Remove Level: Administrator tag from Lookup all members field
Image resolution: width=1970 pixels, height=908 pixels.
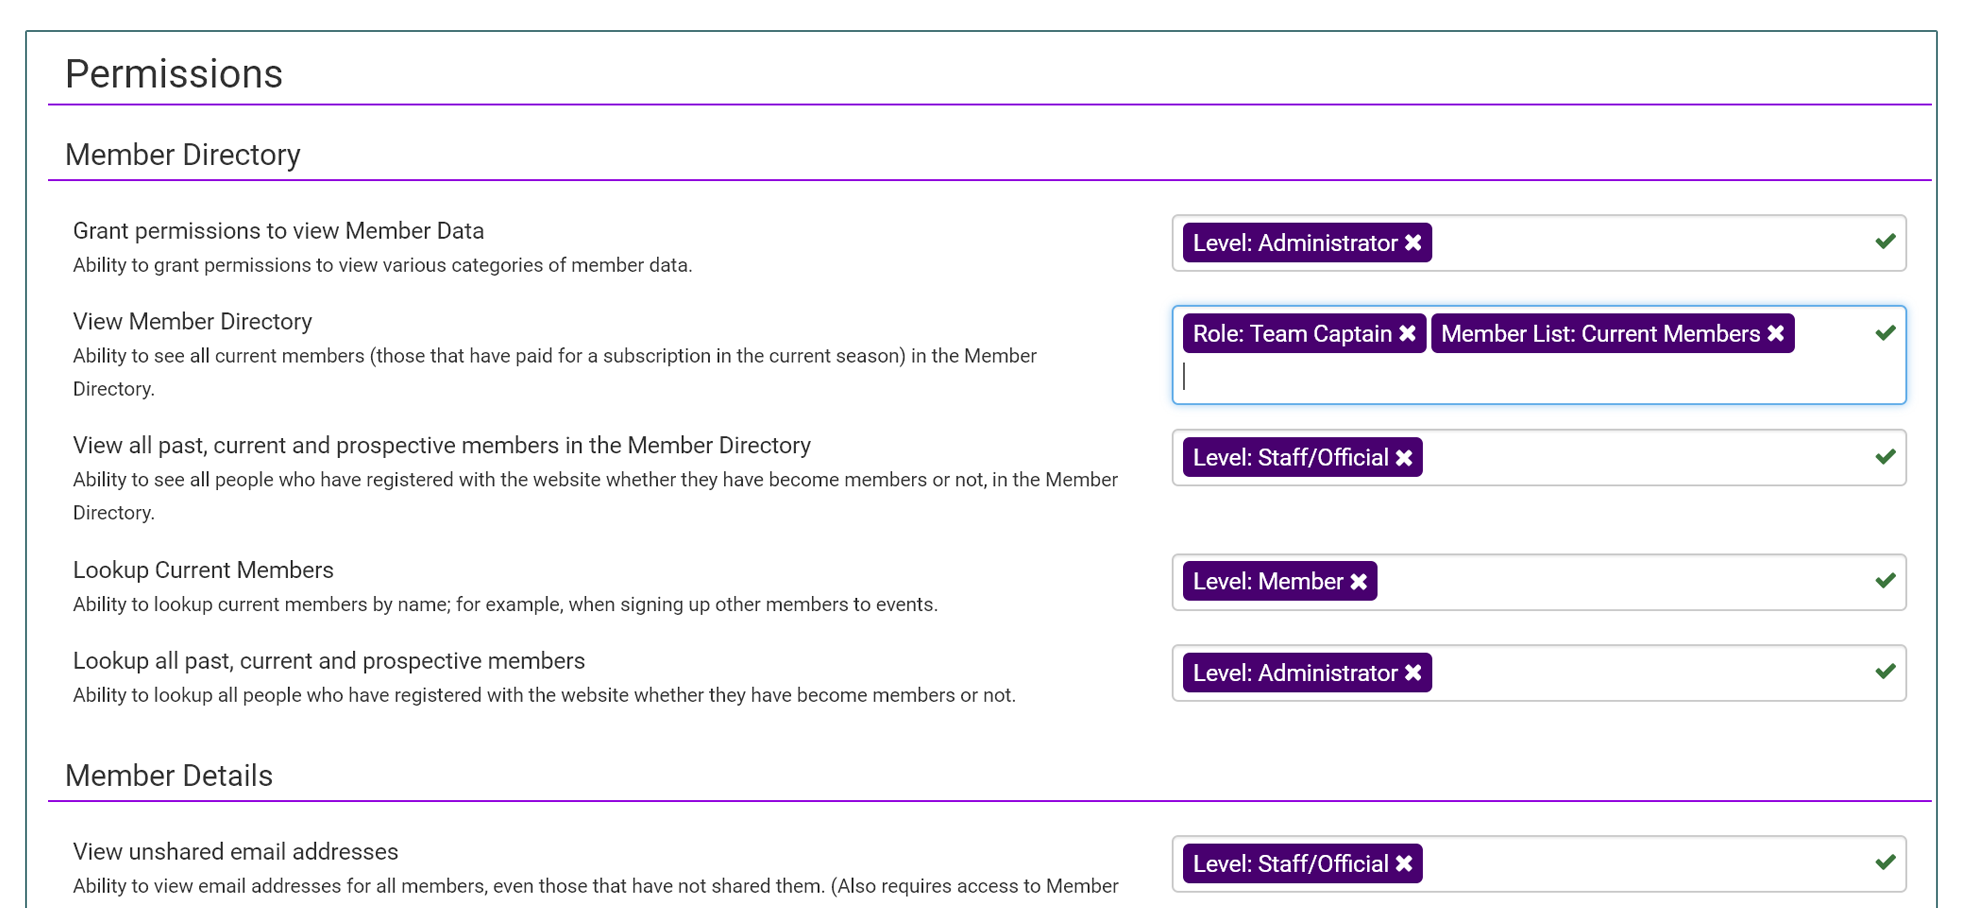tap(1413, 673)
